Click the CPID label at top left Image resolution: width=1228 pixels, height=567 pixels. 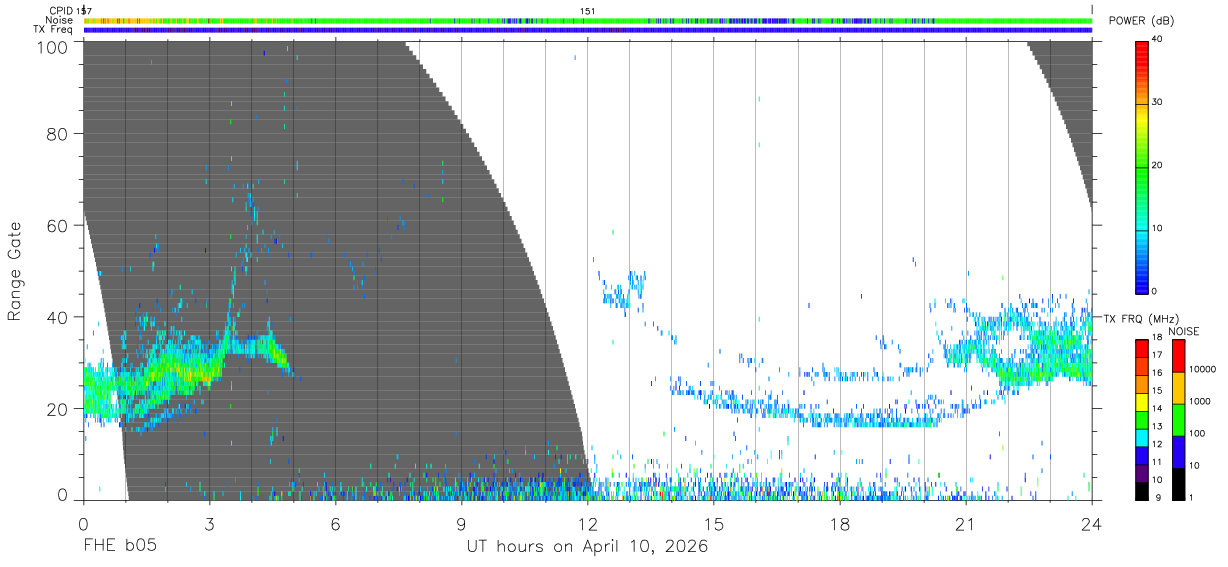59,11
